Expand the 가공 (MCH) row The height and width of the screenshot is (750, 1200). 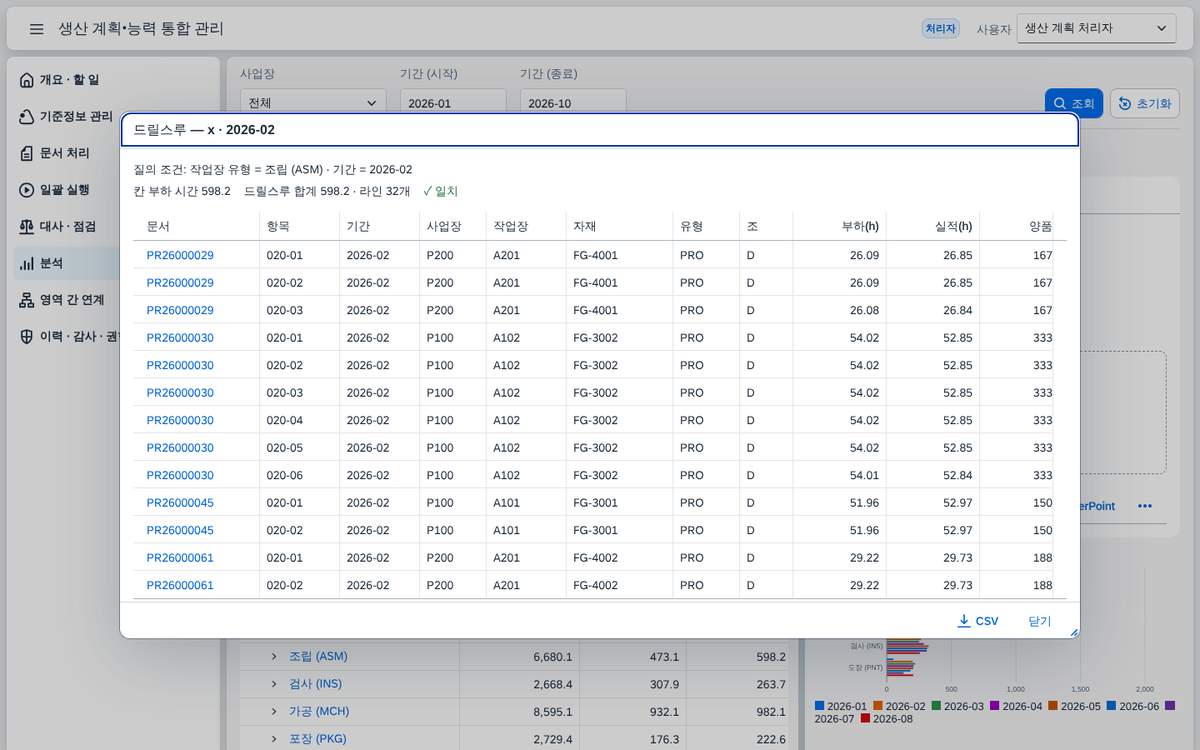coord(273,712)
